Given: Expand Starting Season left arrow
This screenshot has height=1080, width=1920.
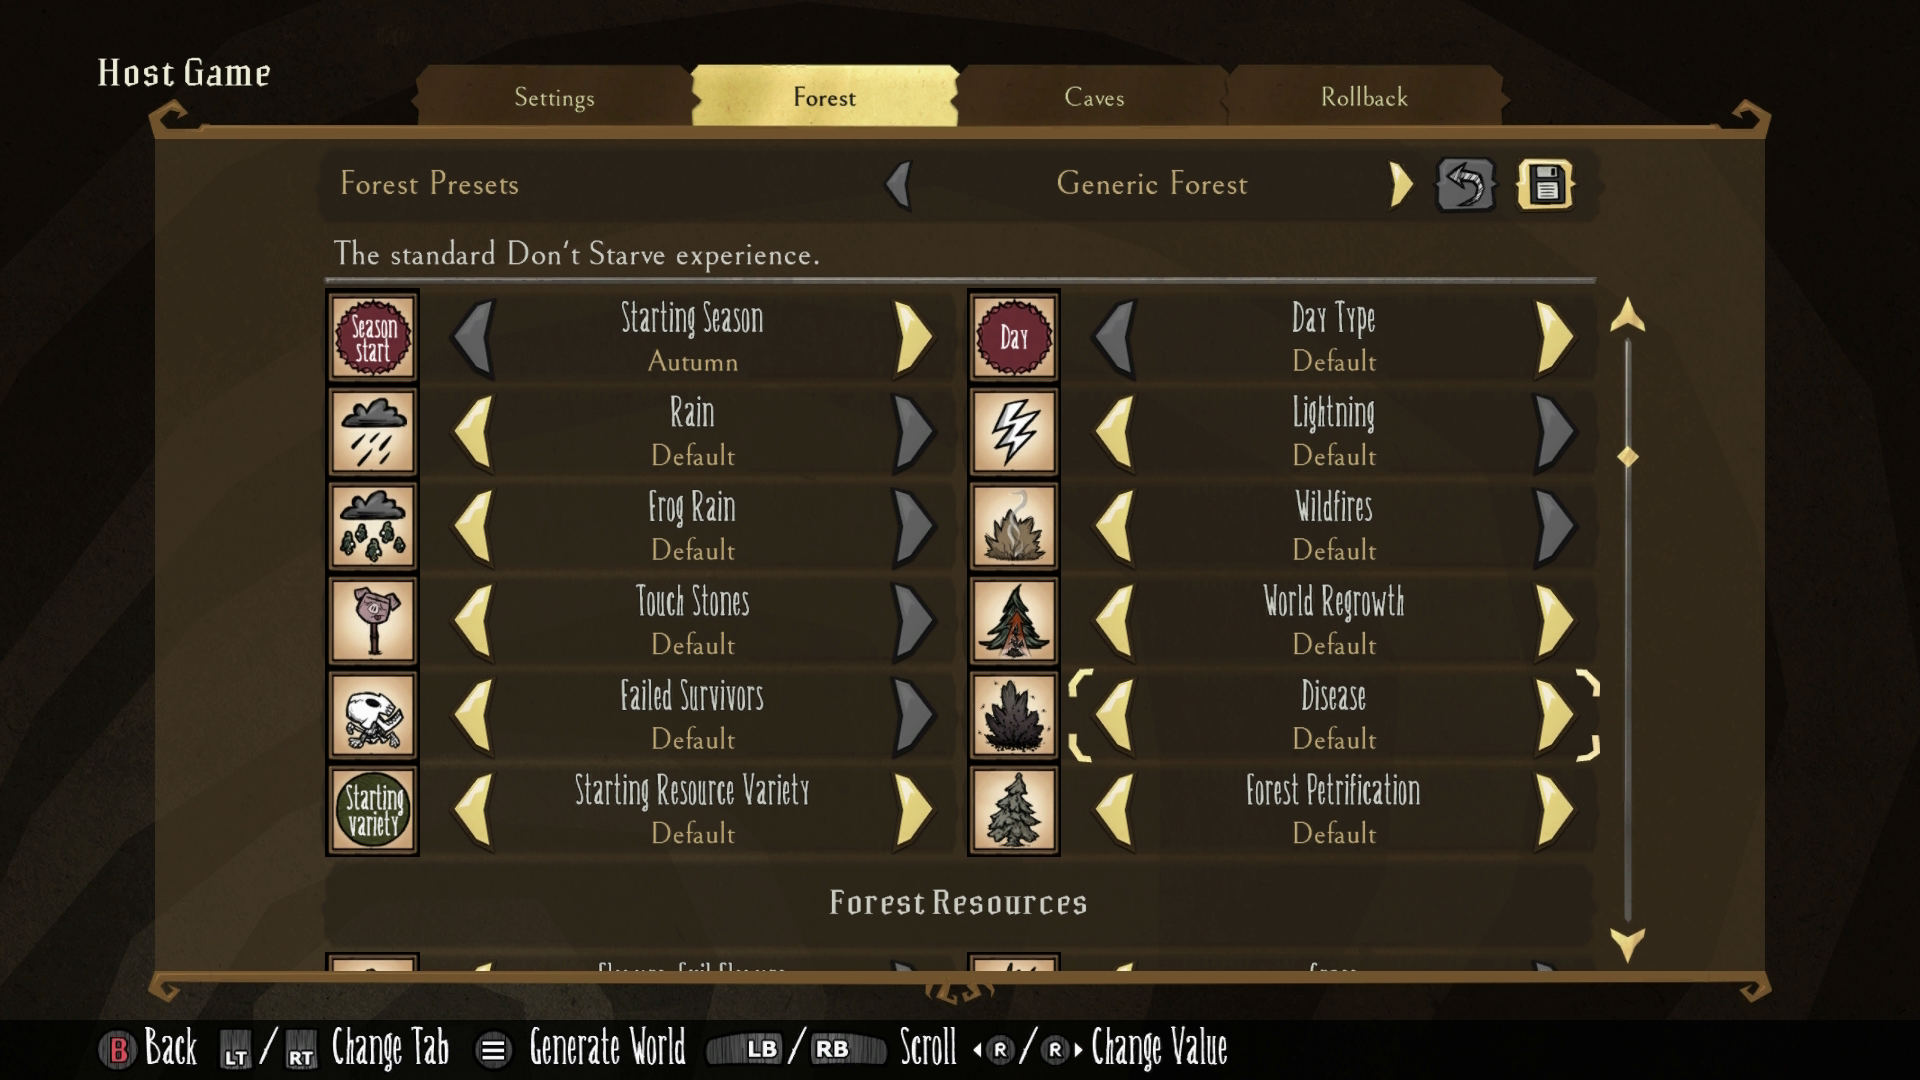Looking at the screenshot, I should [479, 336].
